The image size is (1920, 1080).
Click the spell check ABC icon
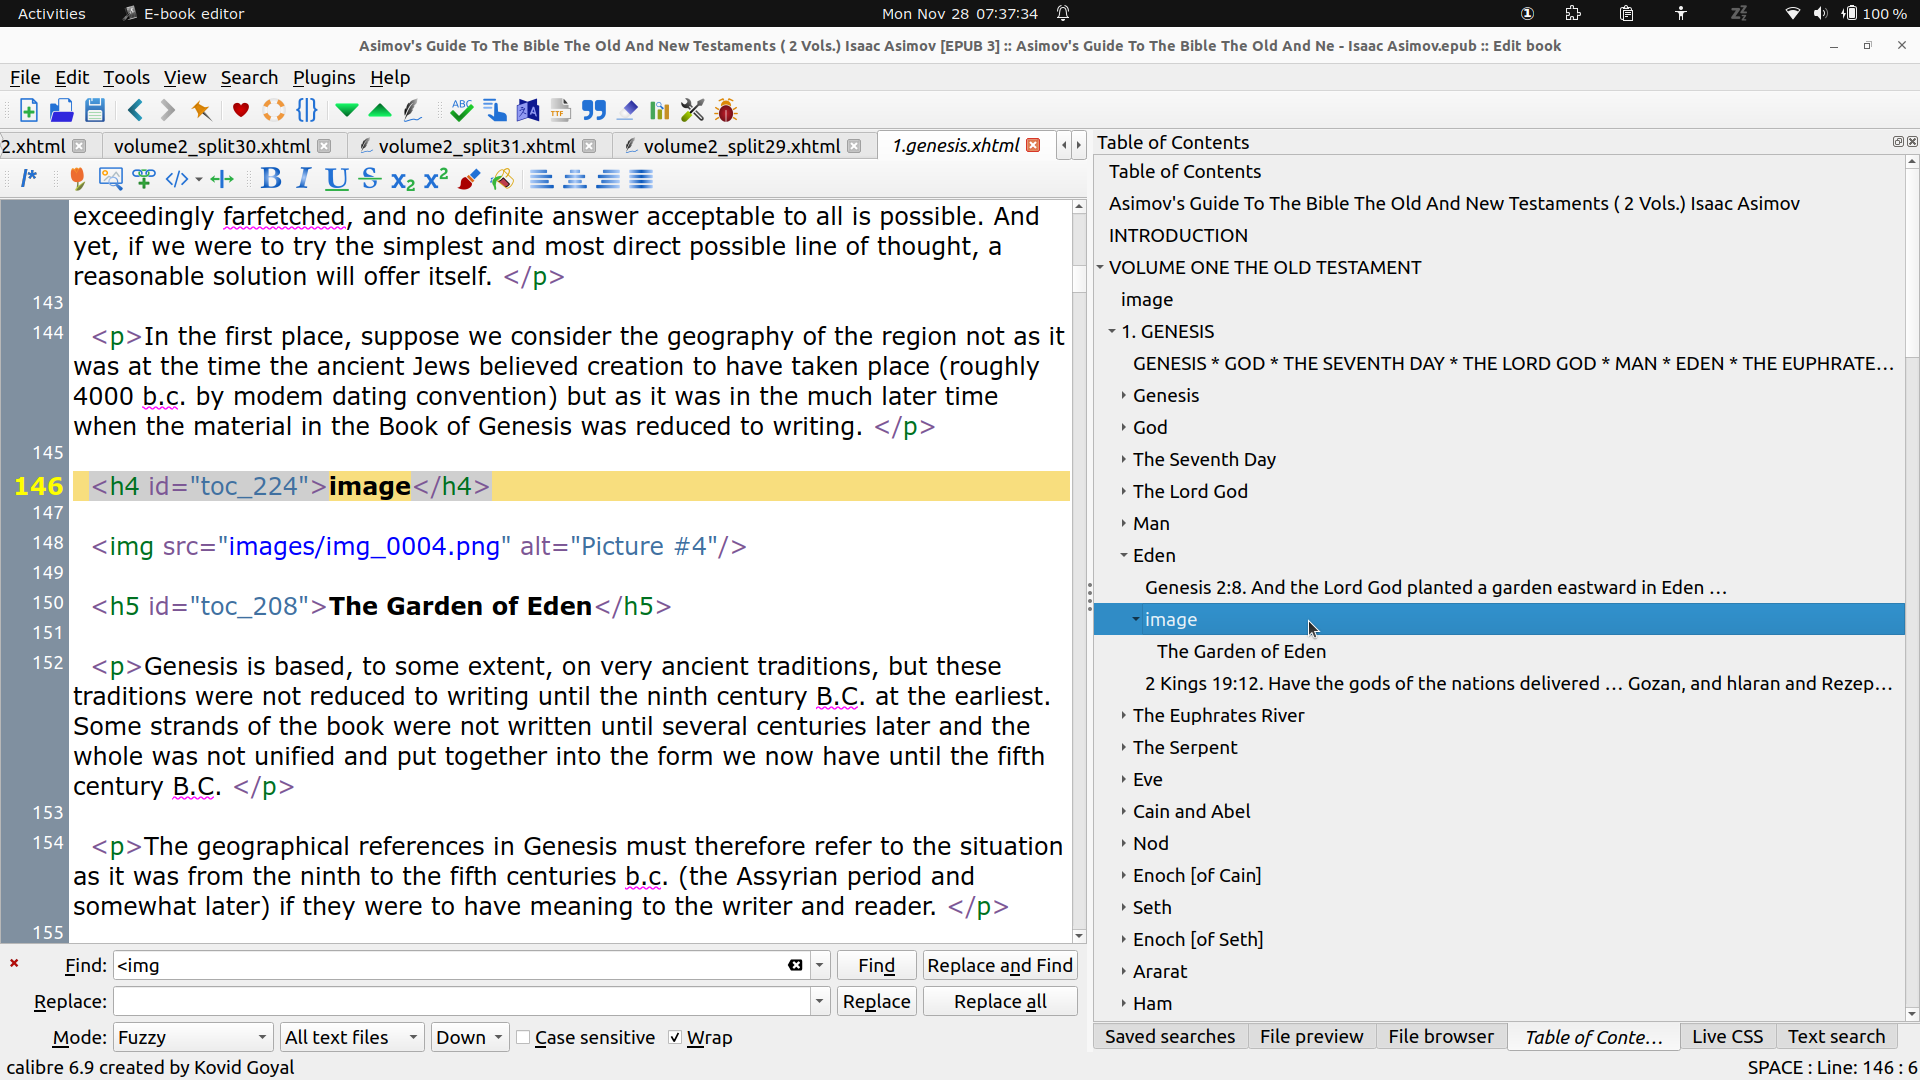coord(461,110)
